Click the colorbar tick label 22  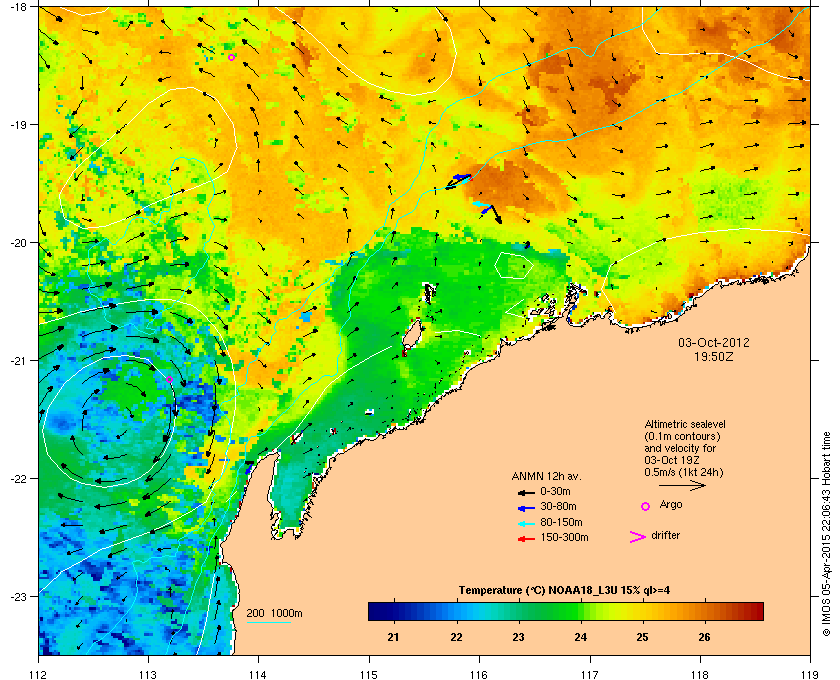(456, 637)
